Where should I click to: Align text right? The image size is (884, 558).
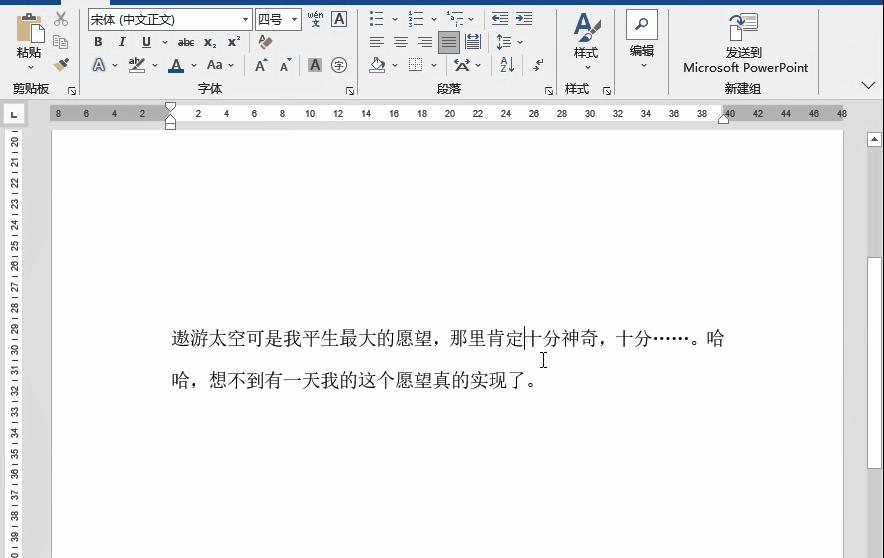pos(425,42)
